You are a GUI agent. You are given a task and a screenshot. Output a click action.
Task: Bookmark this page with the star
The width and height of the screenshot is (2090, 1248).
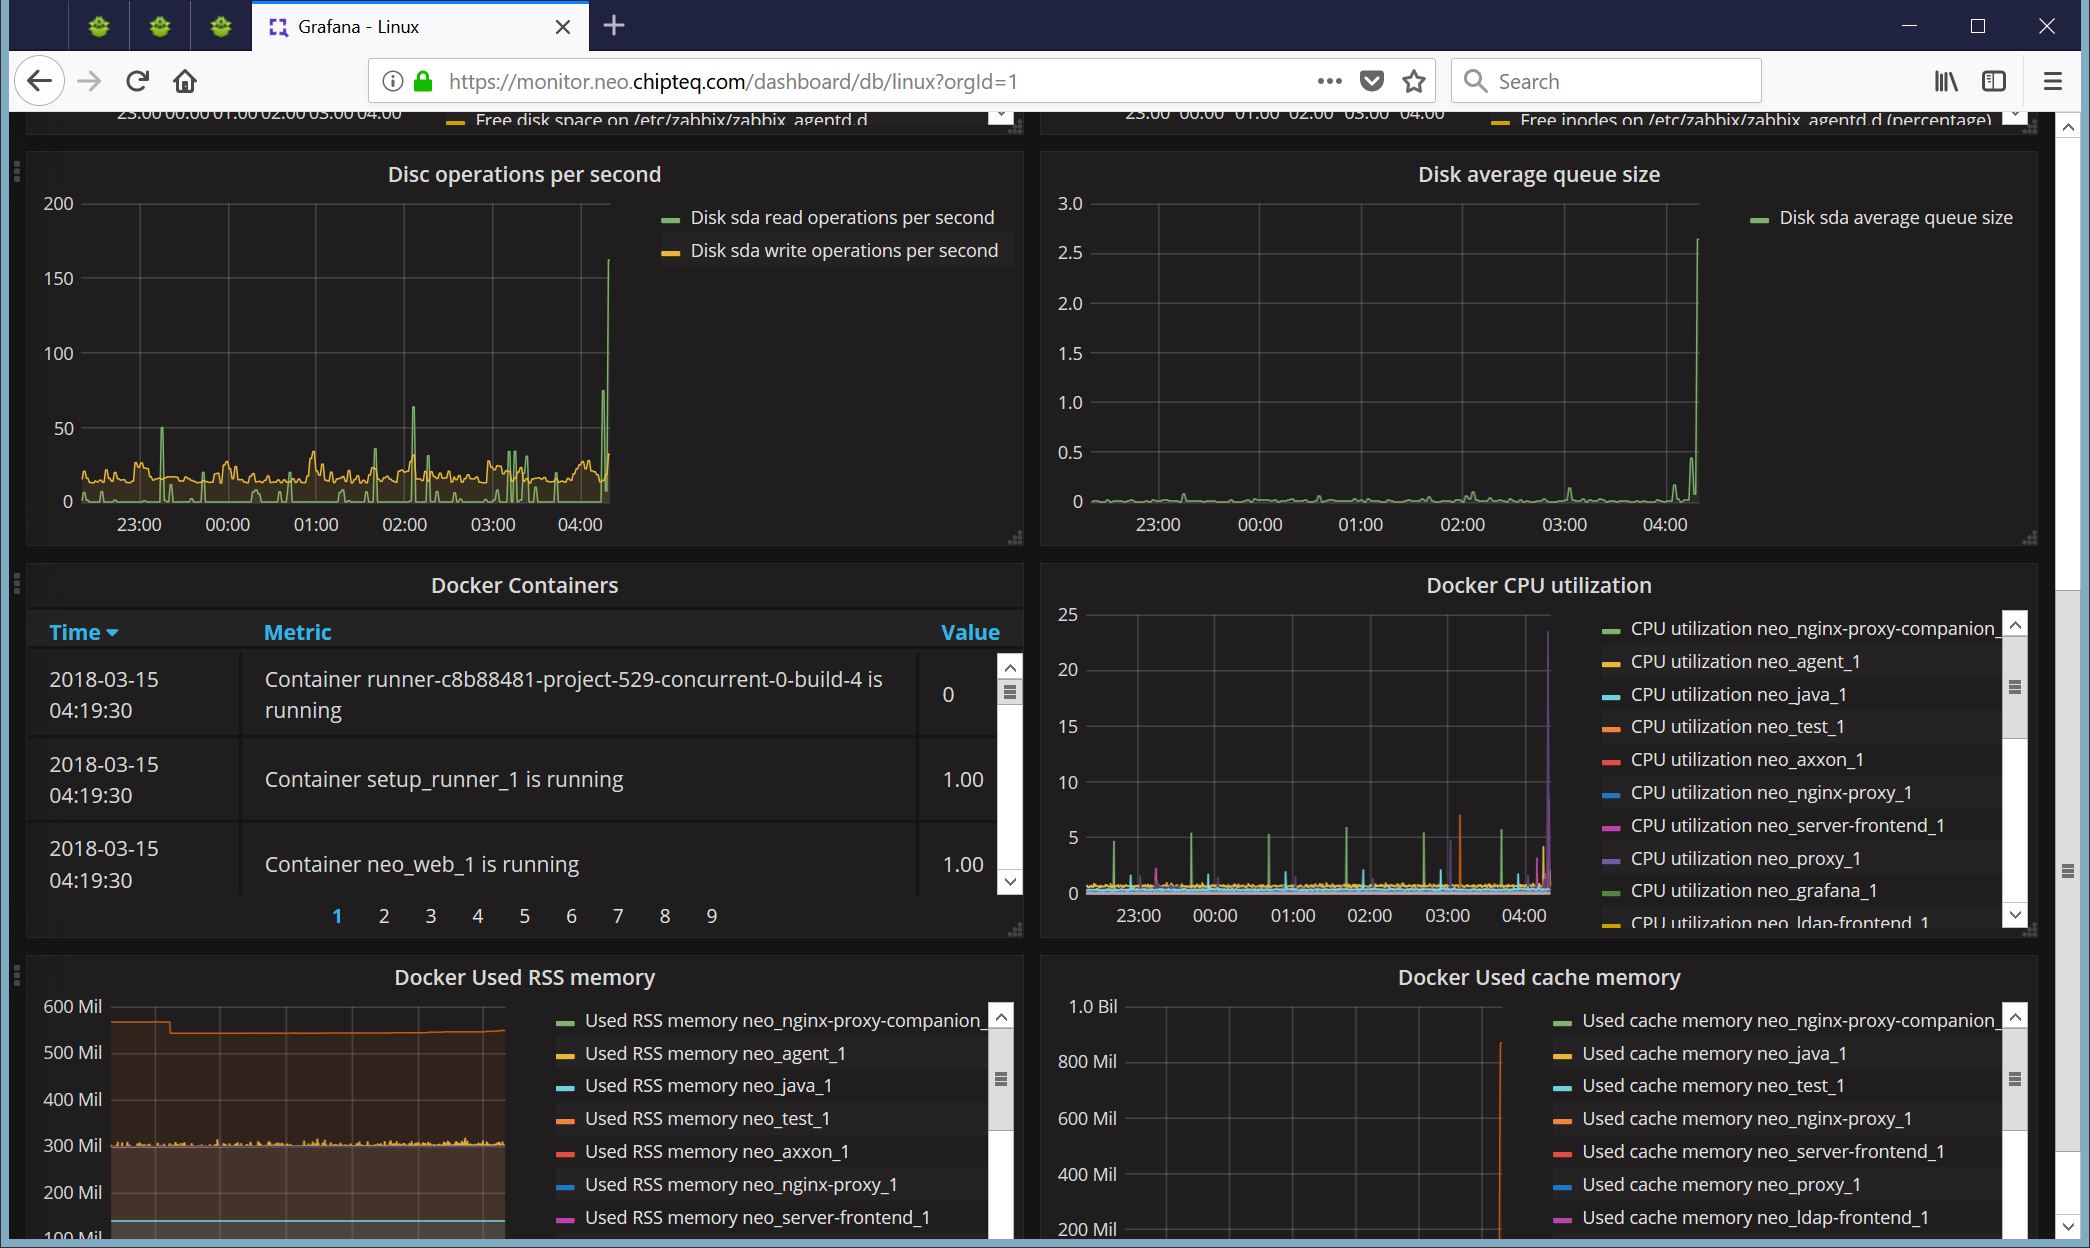point(1414,81)
